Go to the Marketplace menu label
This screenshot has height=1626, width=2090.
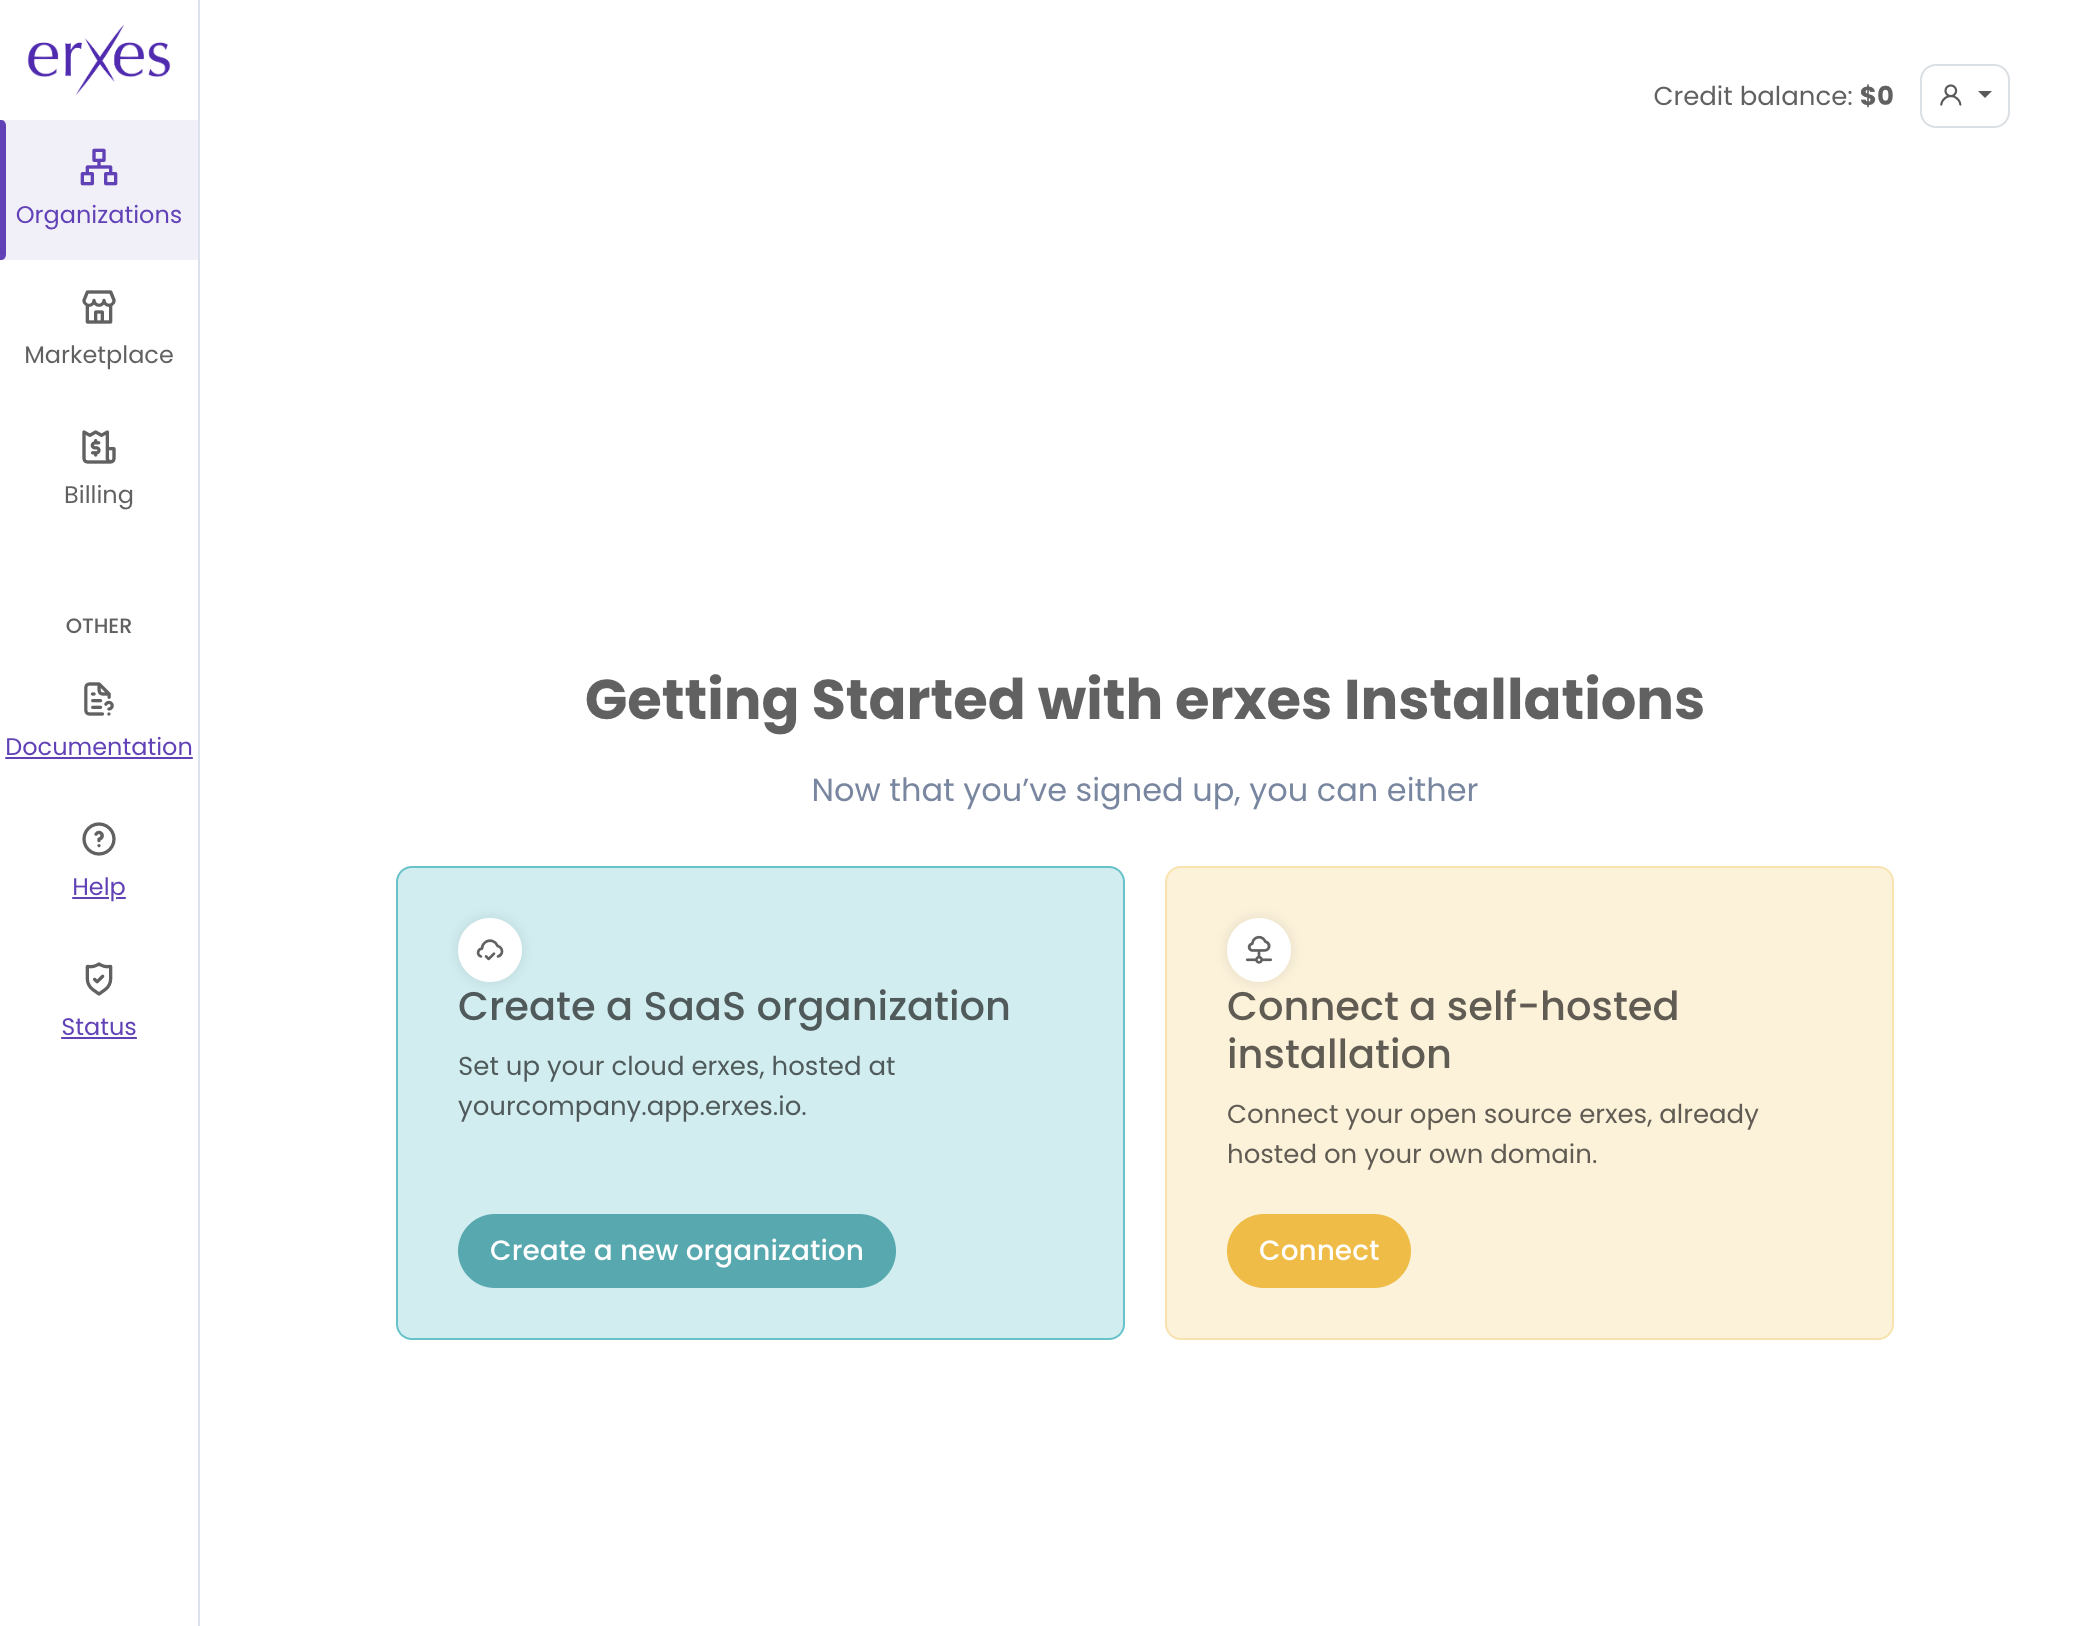(99, 355)
